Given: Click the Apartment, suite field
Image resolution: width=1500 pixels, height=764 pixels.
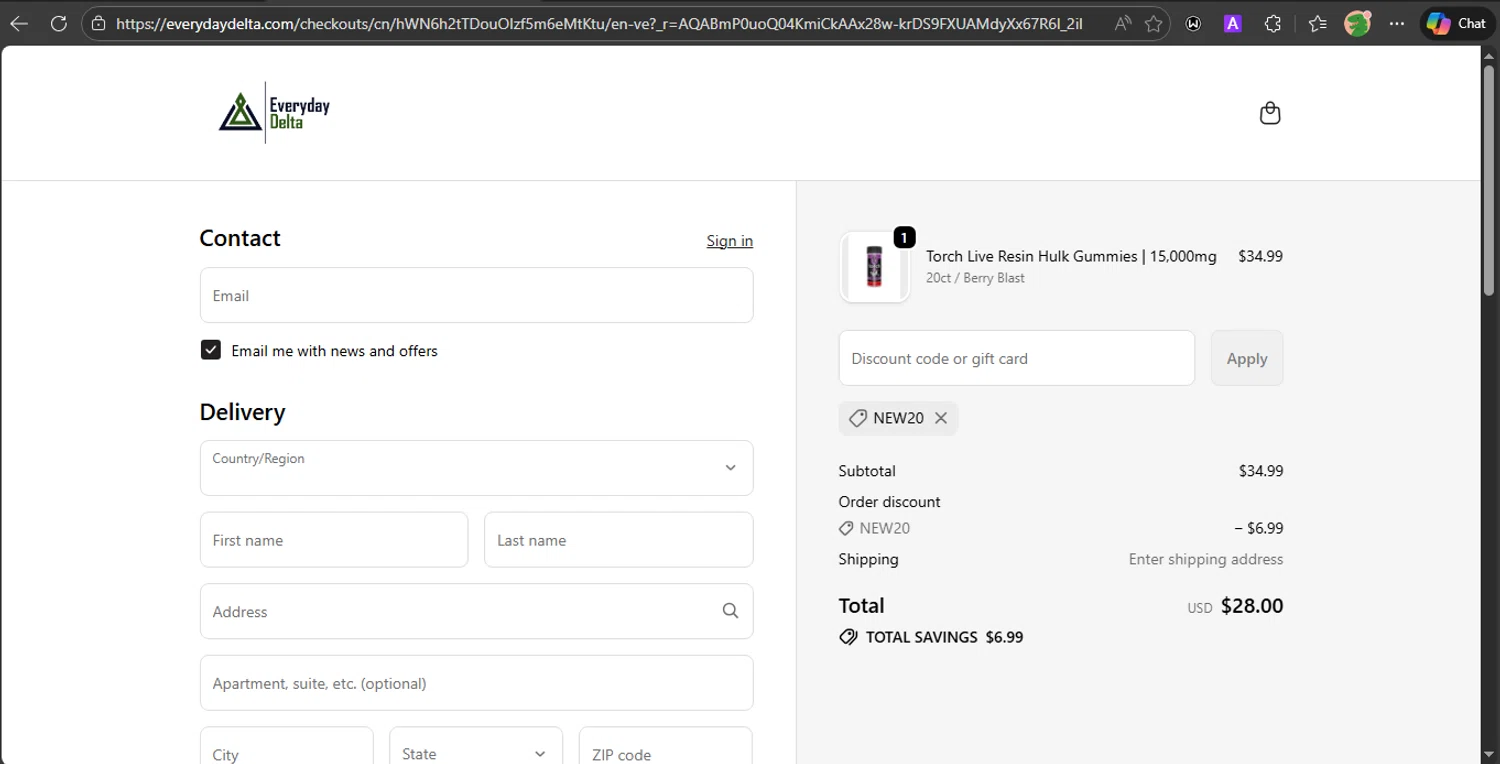Looking at the screenshot, I should tap(476, 683).
